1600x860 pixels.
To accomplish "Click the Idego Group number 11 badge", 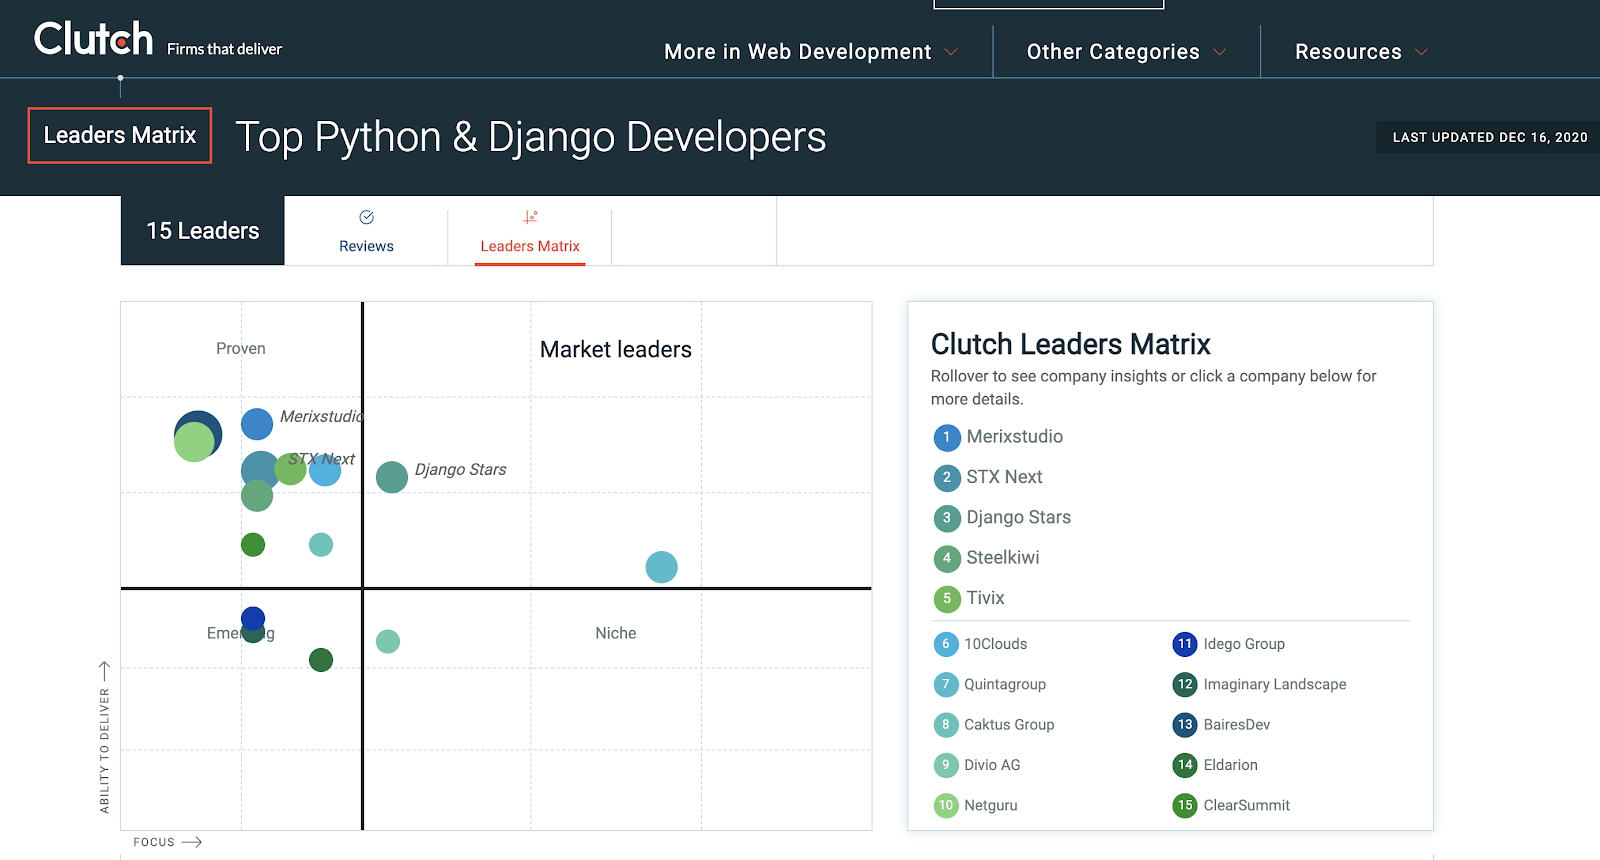I will (x=1184, y=644).
